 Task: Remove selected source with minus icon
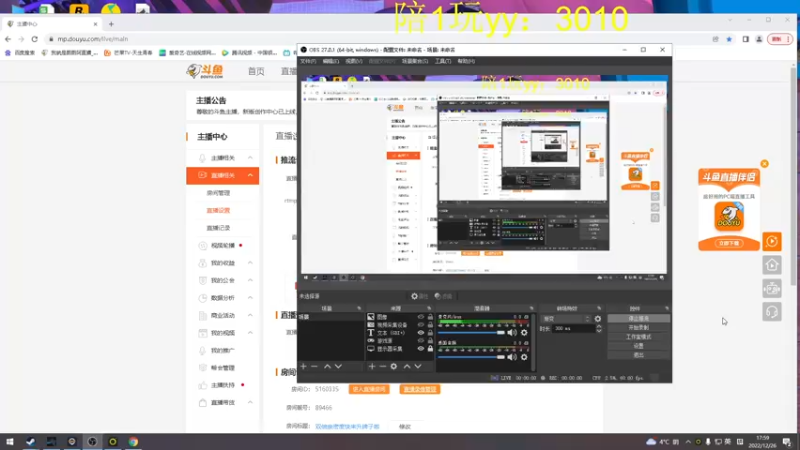click(382, 366)
